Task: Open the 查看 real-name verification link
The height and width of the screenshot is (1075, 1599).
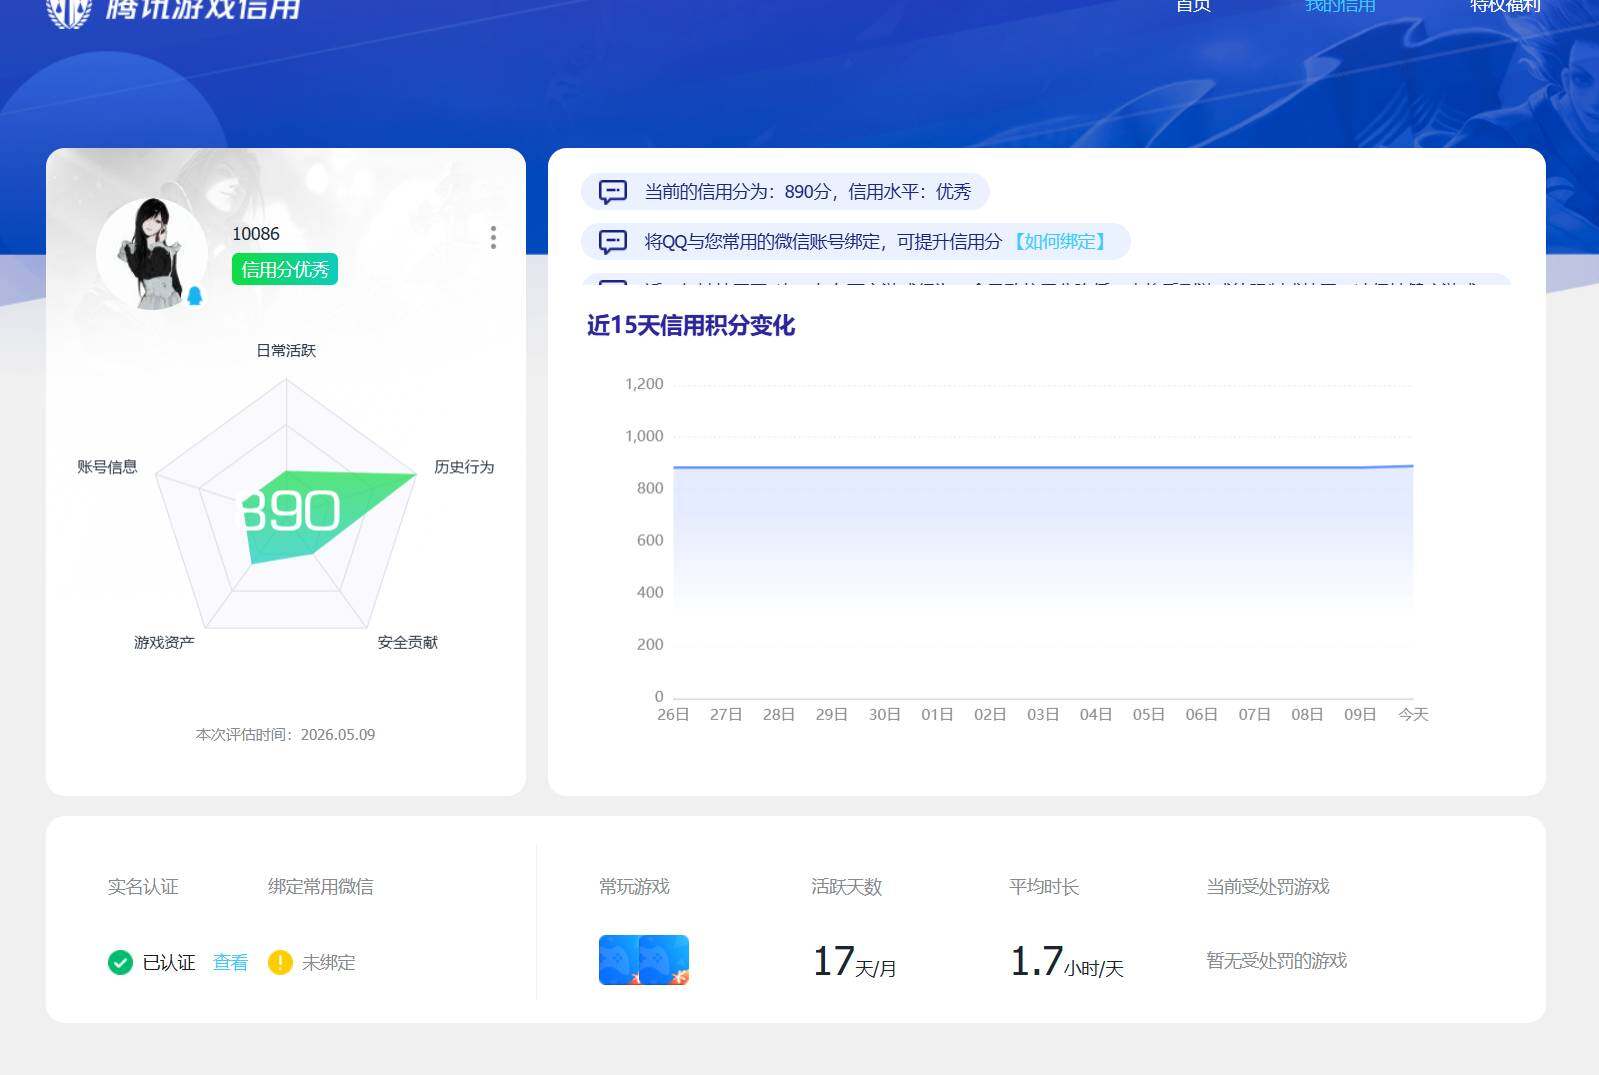Action: pyautogui.click(x=230, y=962)
